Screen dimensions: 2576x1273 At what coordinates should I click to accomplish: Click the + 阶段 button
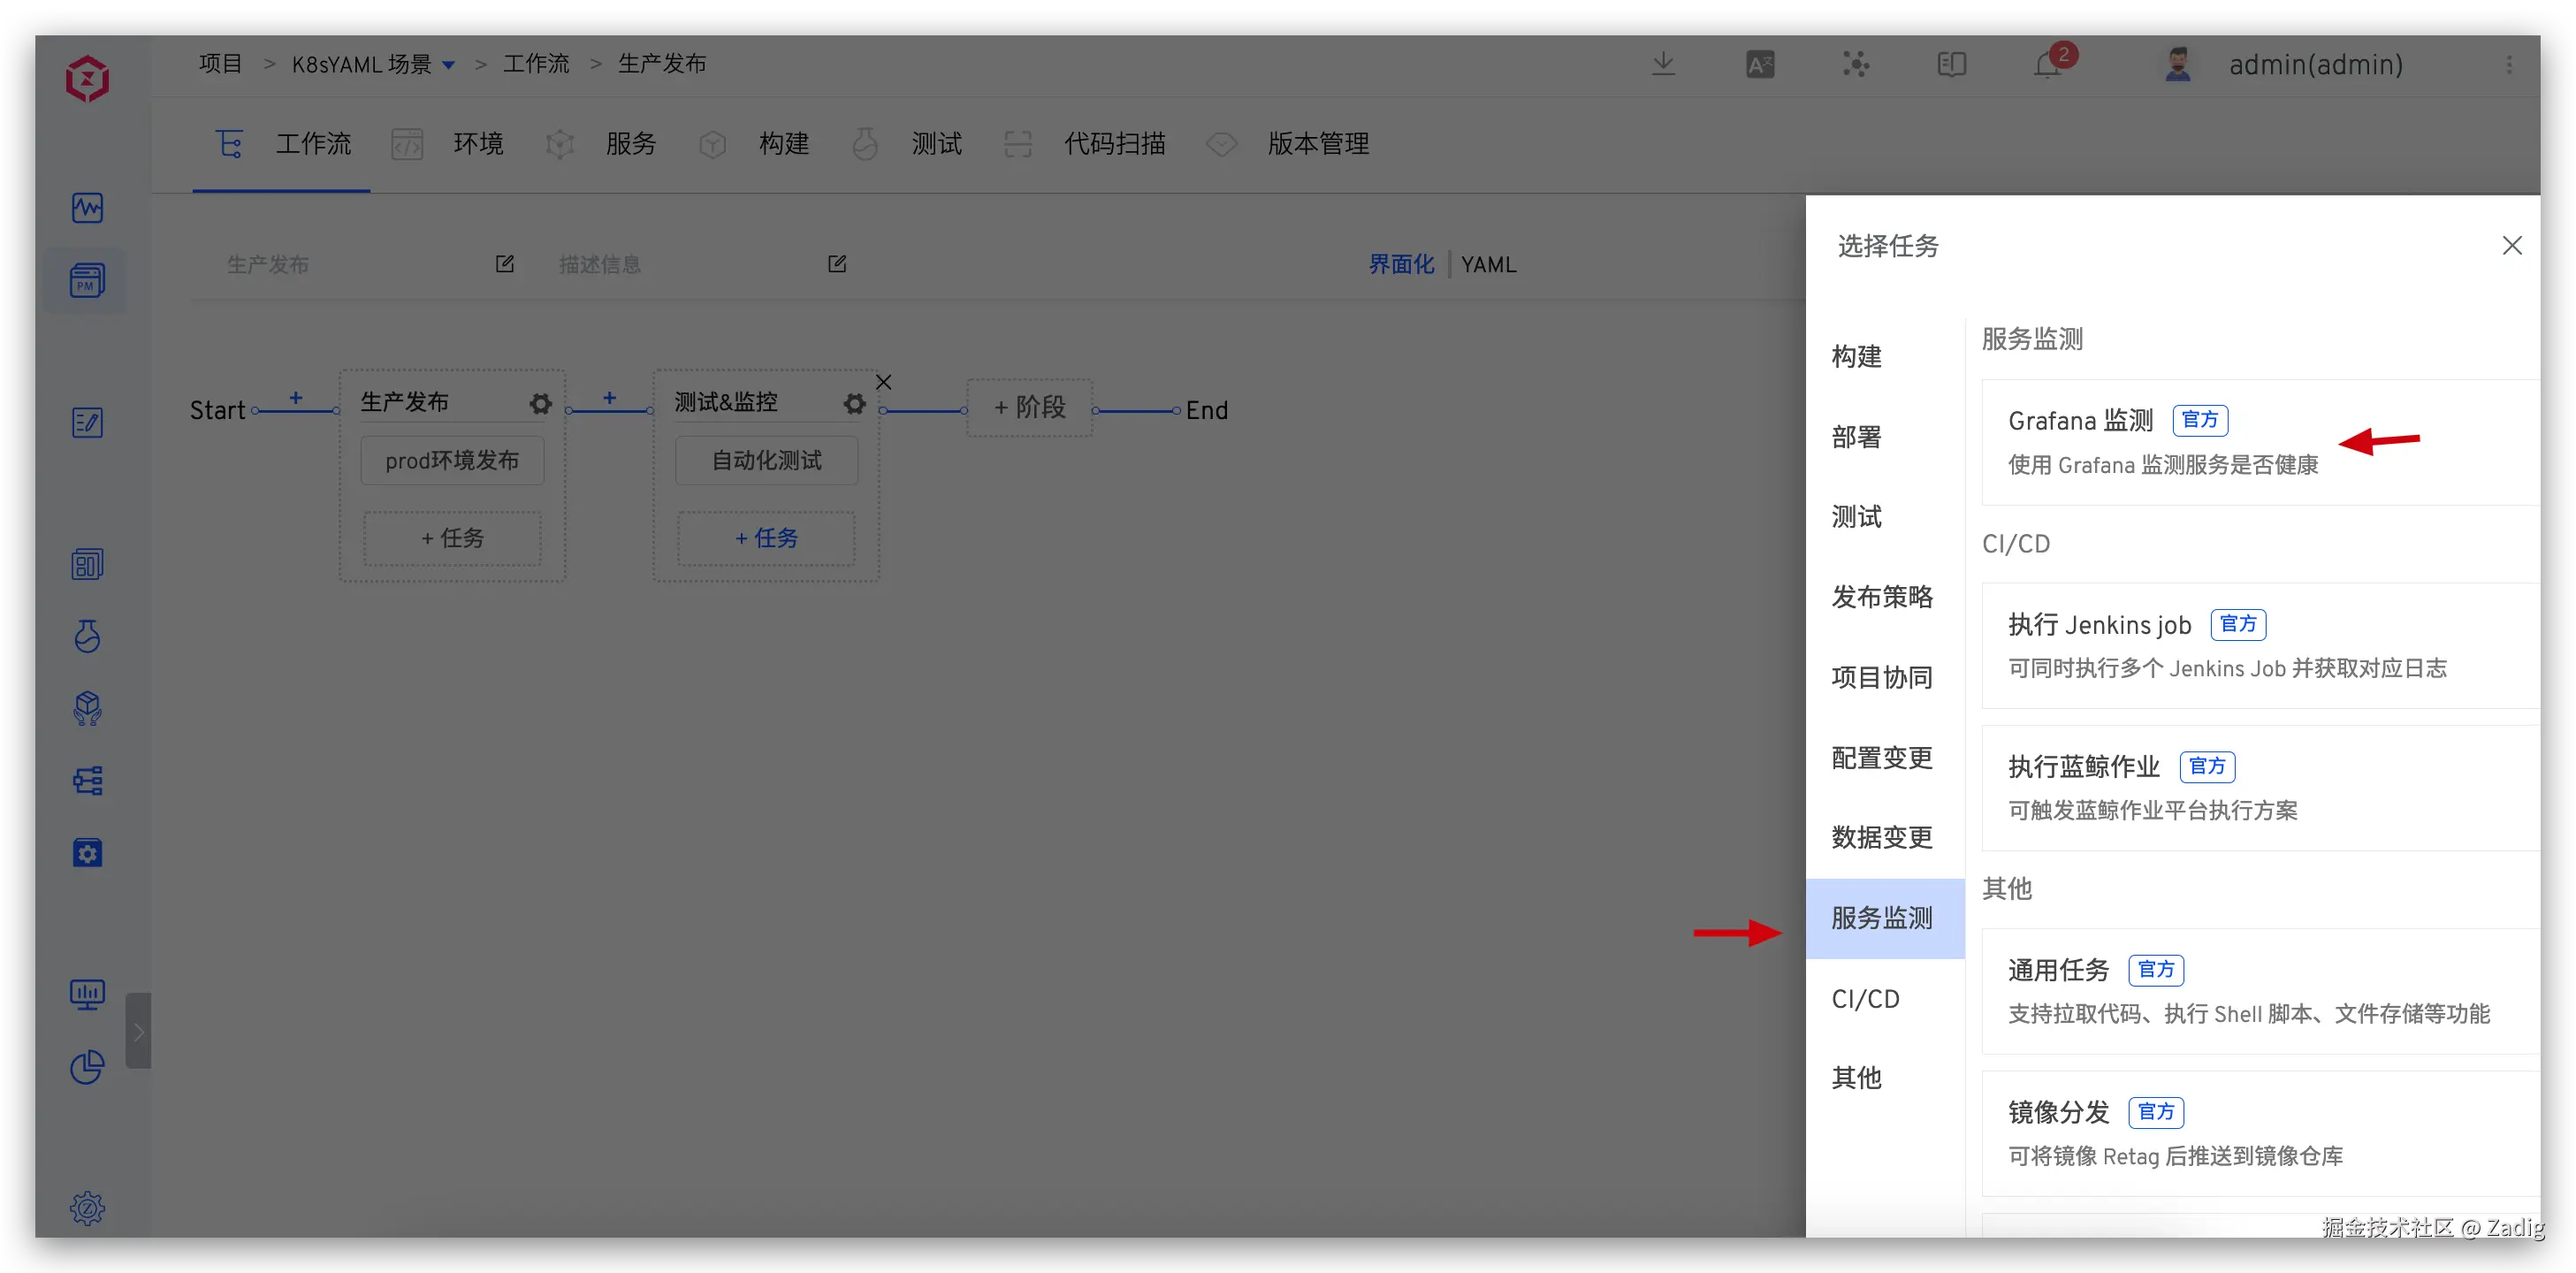[x=1029, y=407]
